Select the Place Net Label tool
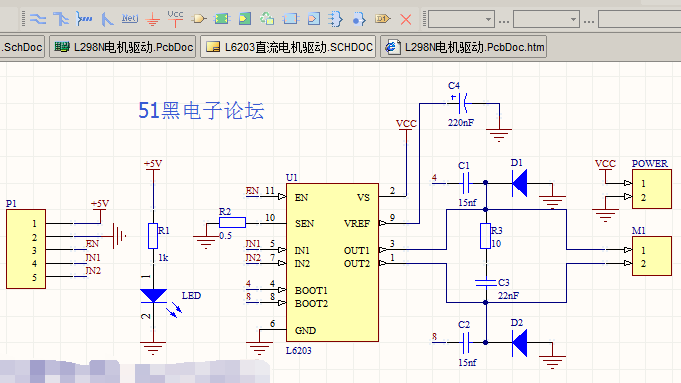Viewport: 681px width, 383px height. 129,19
